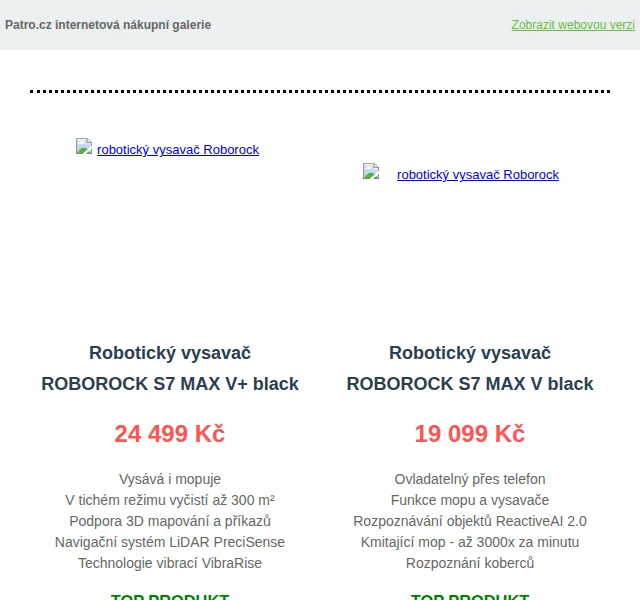The width and height of the screenshot is (640, 600).
Task: Click 'Podpora 3D mapování a příkazů'
Action: pos(170,521)
